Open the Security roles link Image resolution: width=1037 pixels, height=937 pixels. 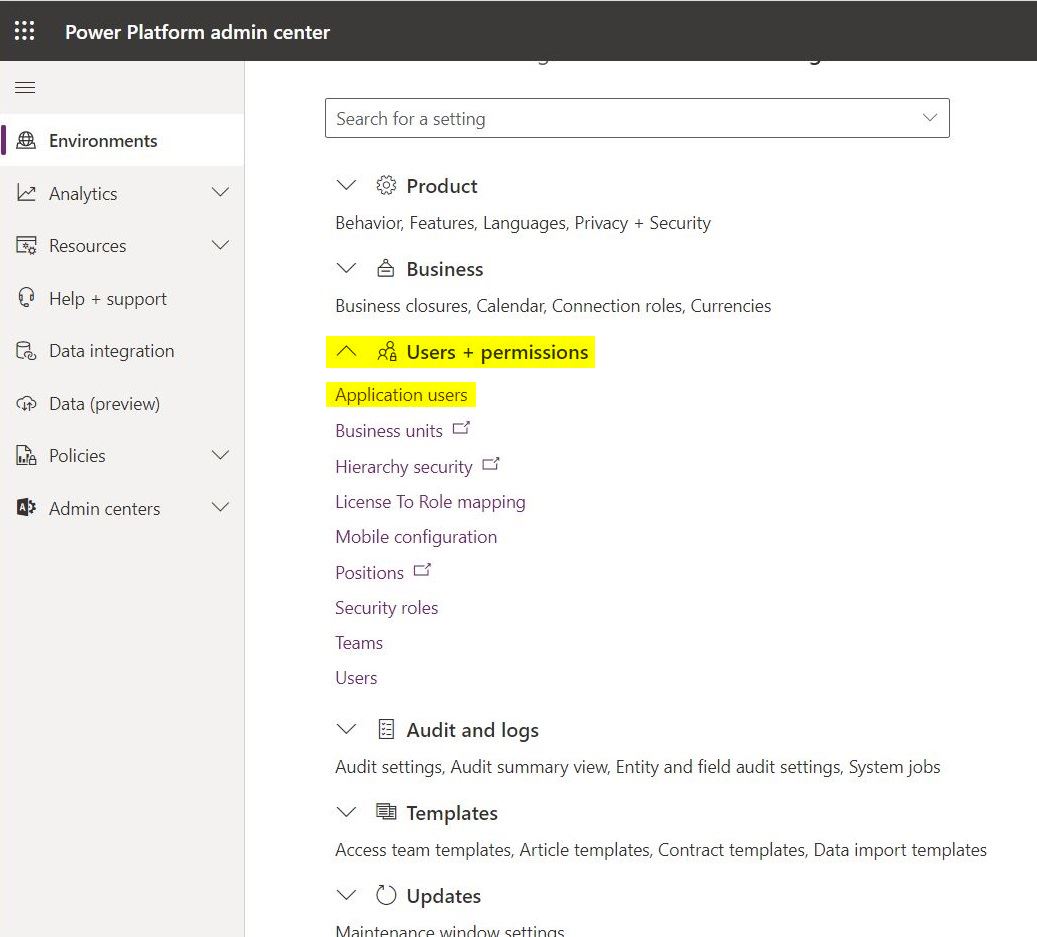coord(386,608)
